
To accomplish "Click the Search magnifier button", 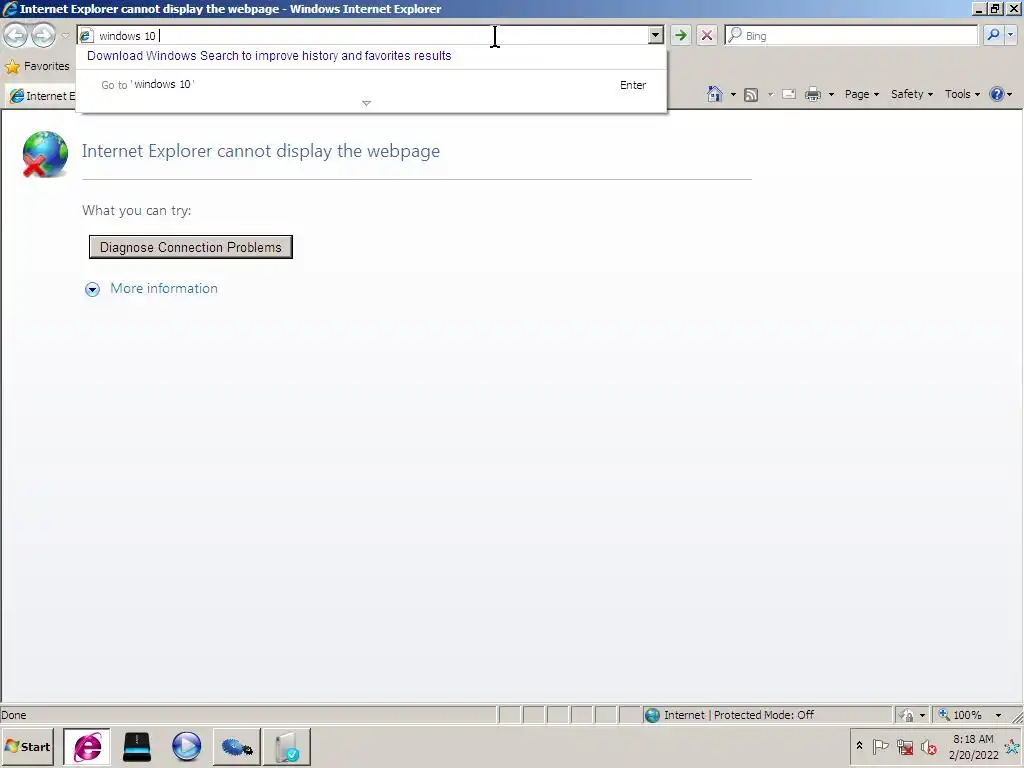I will coord(993,35).
